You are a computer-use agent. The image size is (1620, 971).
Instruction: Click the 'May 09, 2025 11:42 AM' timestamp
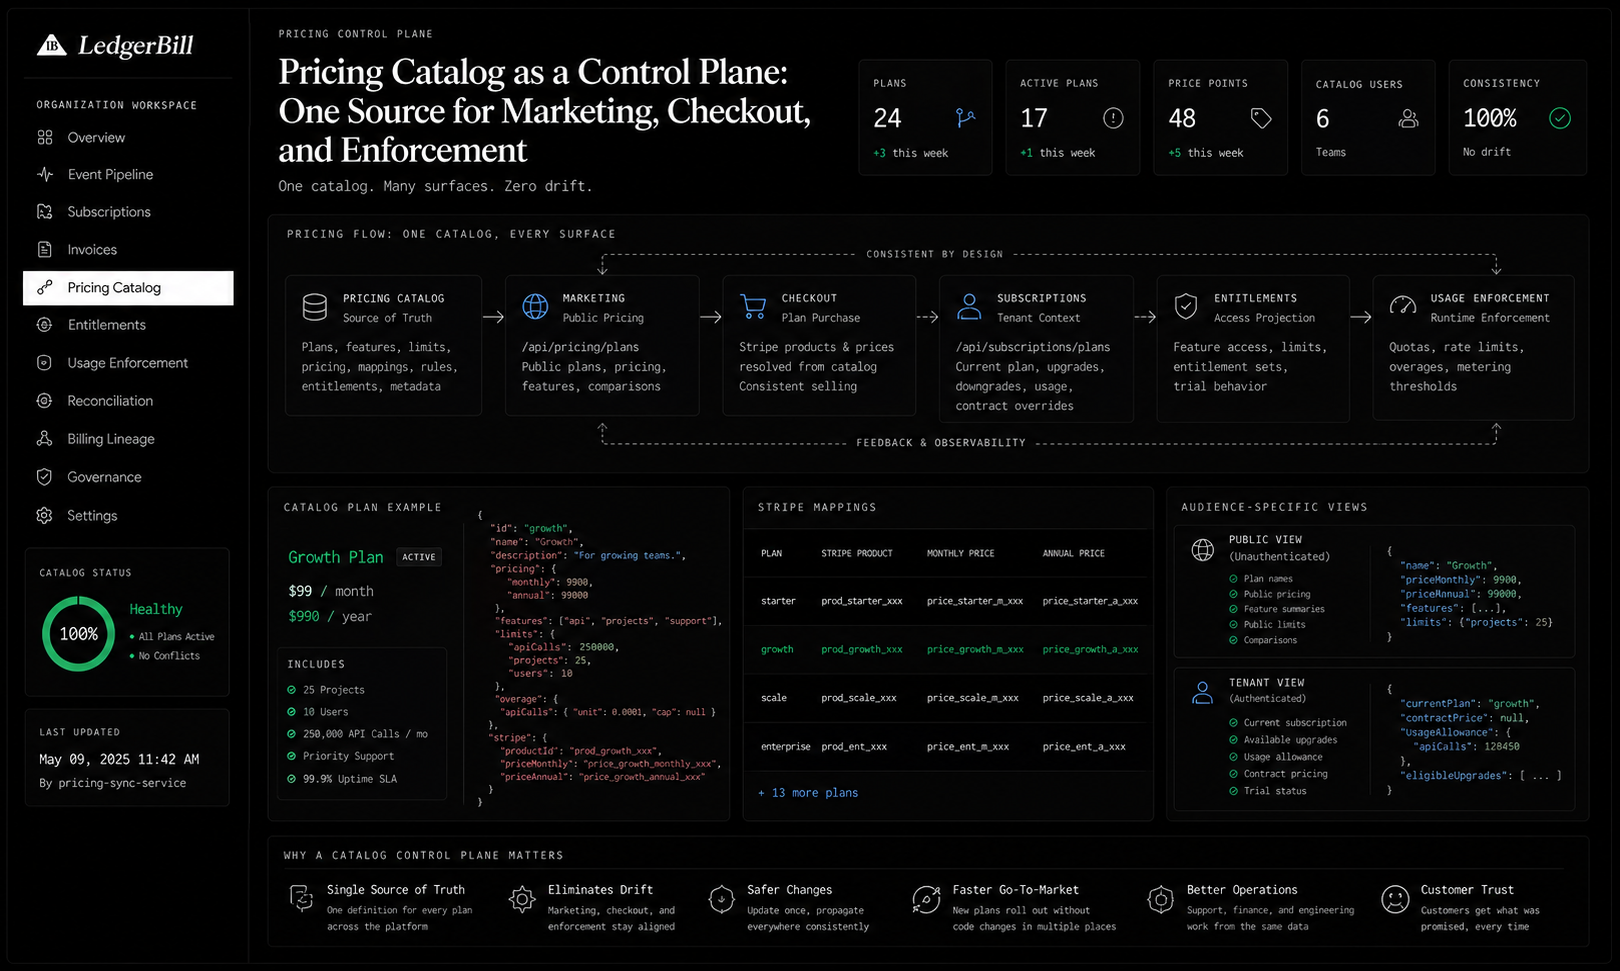(119, 759)
